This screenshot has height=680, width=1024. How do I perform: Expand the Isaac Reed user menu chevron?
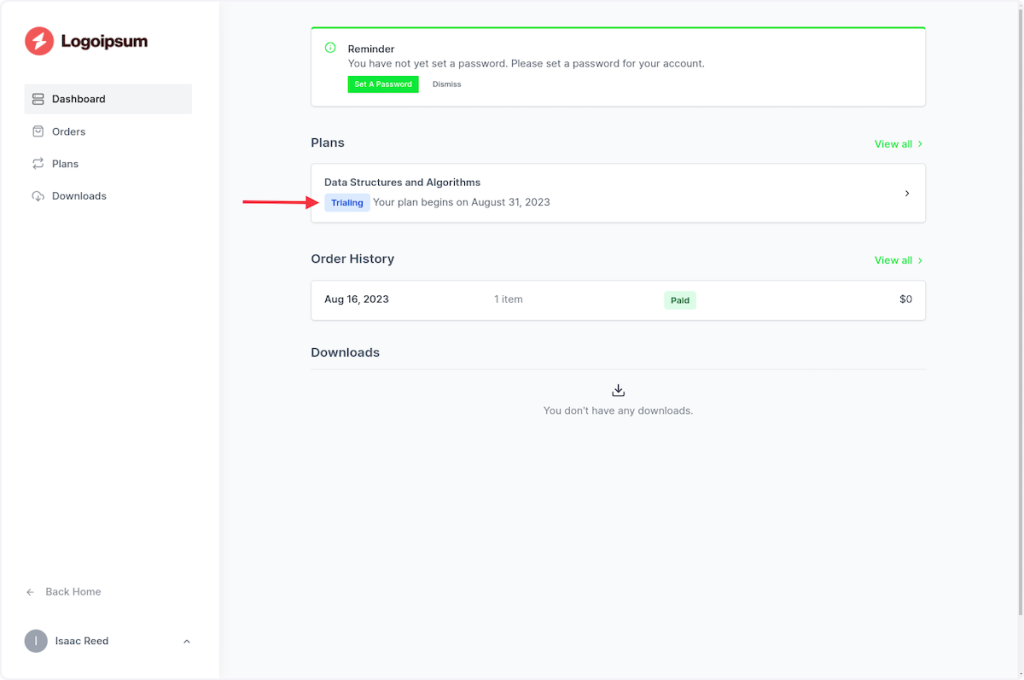(186, 641)
